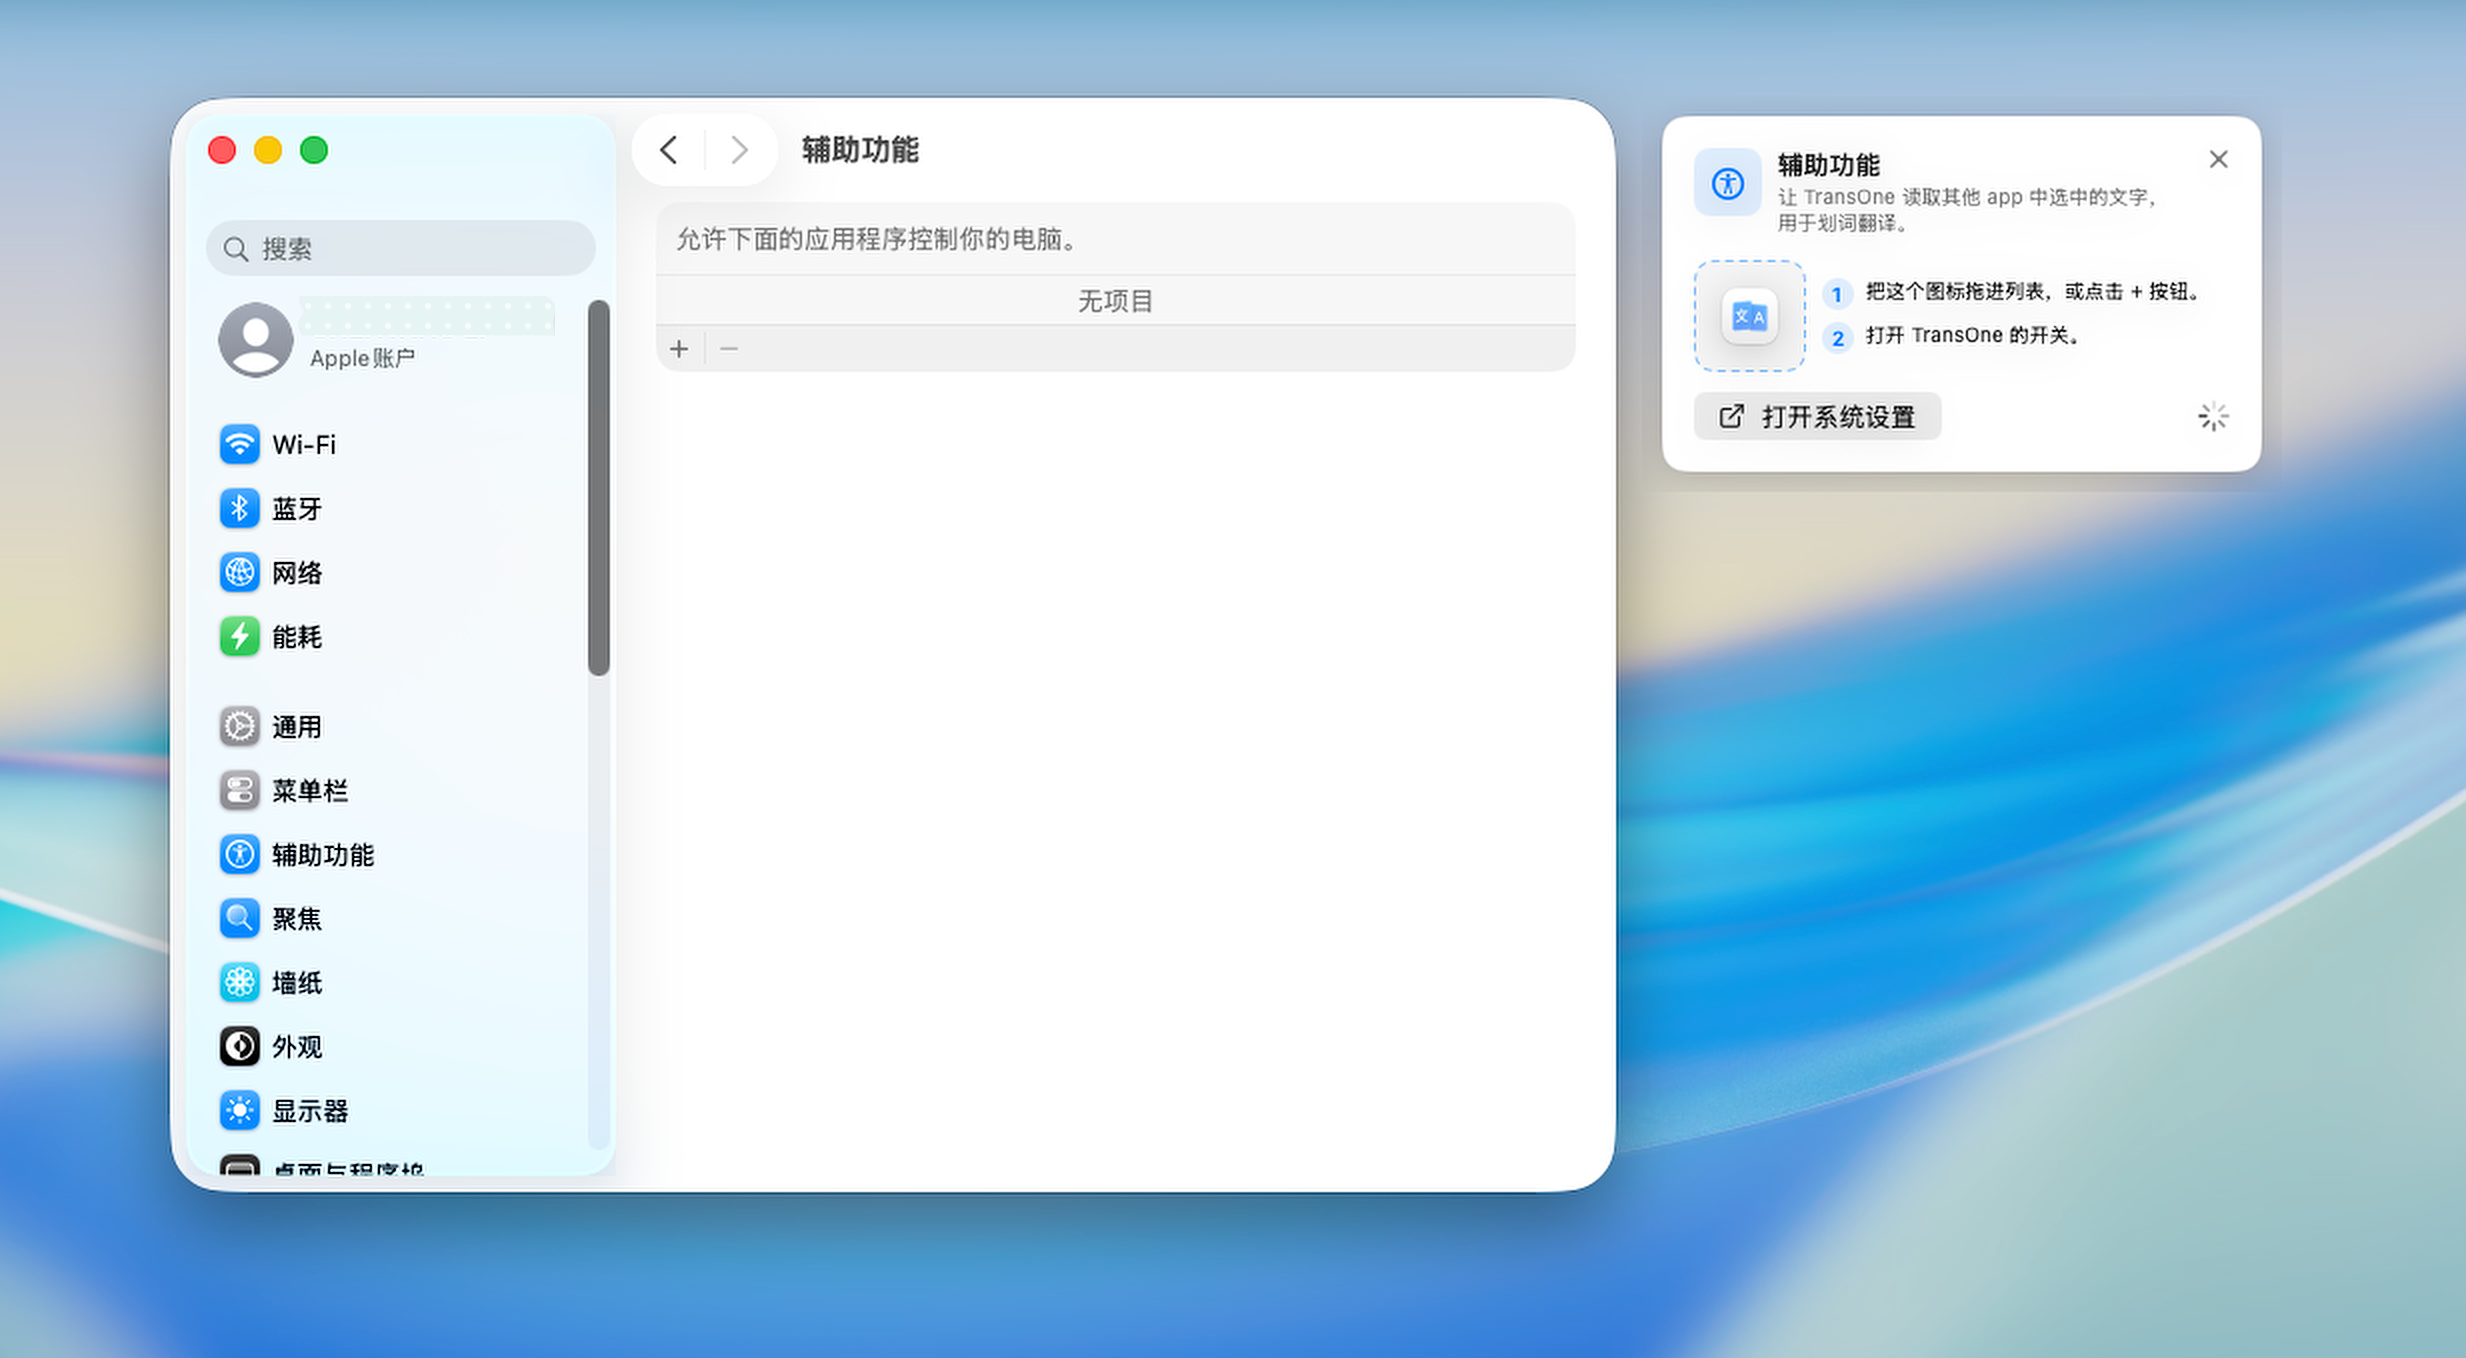
Task: Remove an app with the minus button
Action: click(729, 348)
